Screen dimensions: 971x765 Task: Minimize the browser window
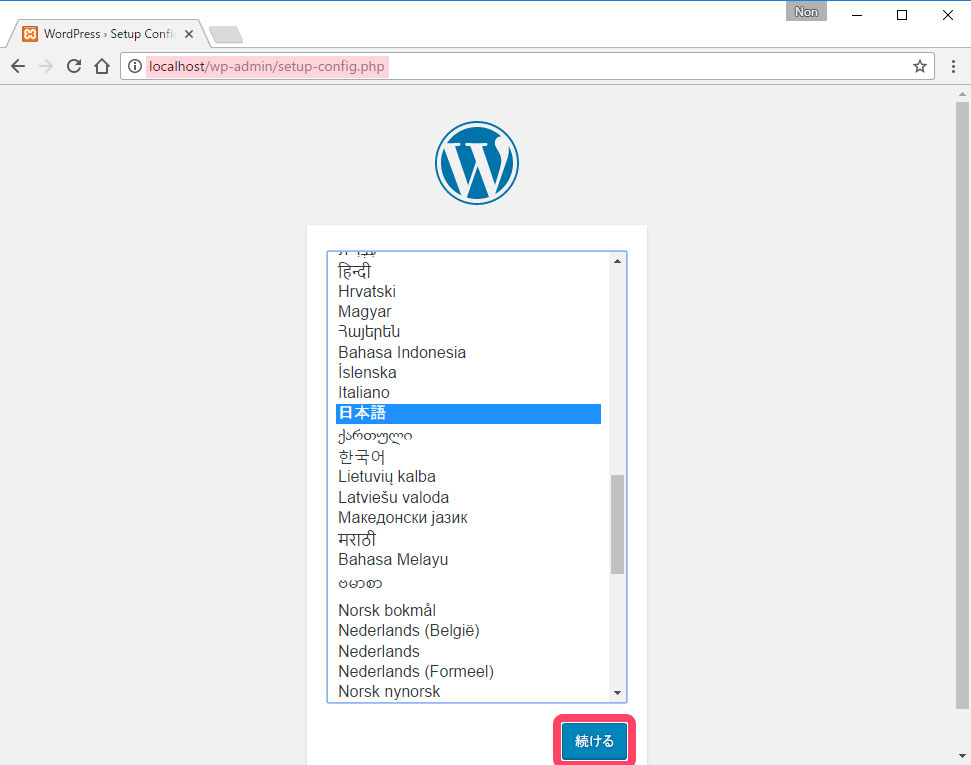(x=857, y=15)
